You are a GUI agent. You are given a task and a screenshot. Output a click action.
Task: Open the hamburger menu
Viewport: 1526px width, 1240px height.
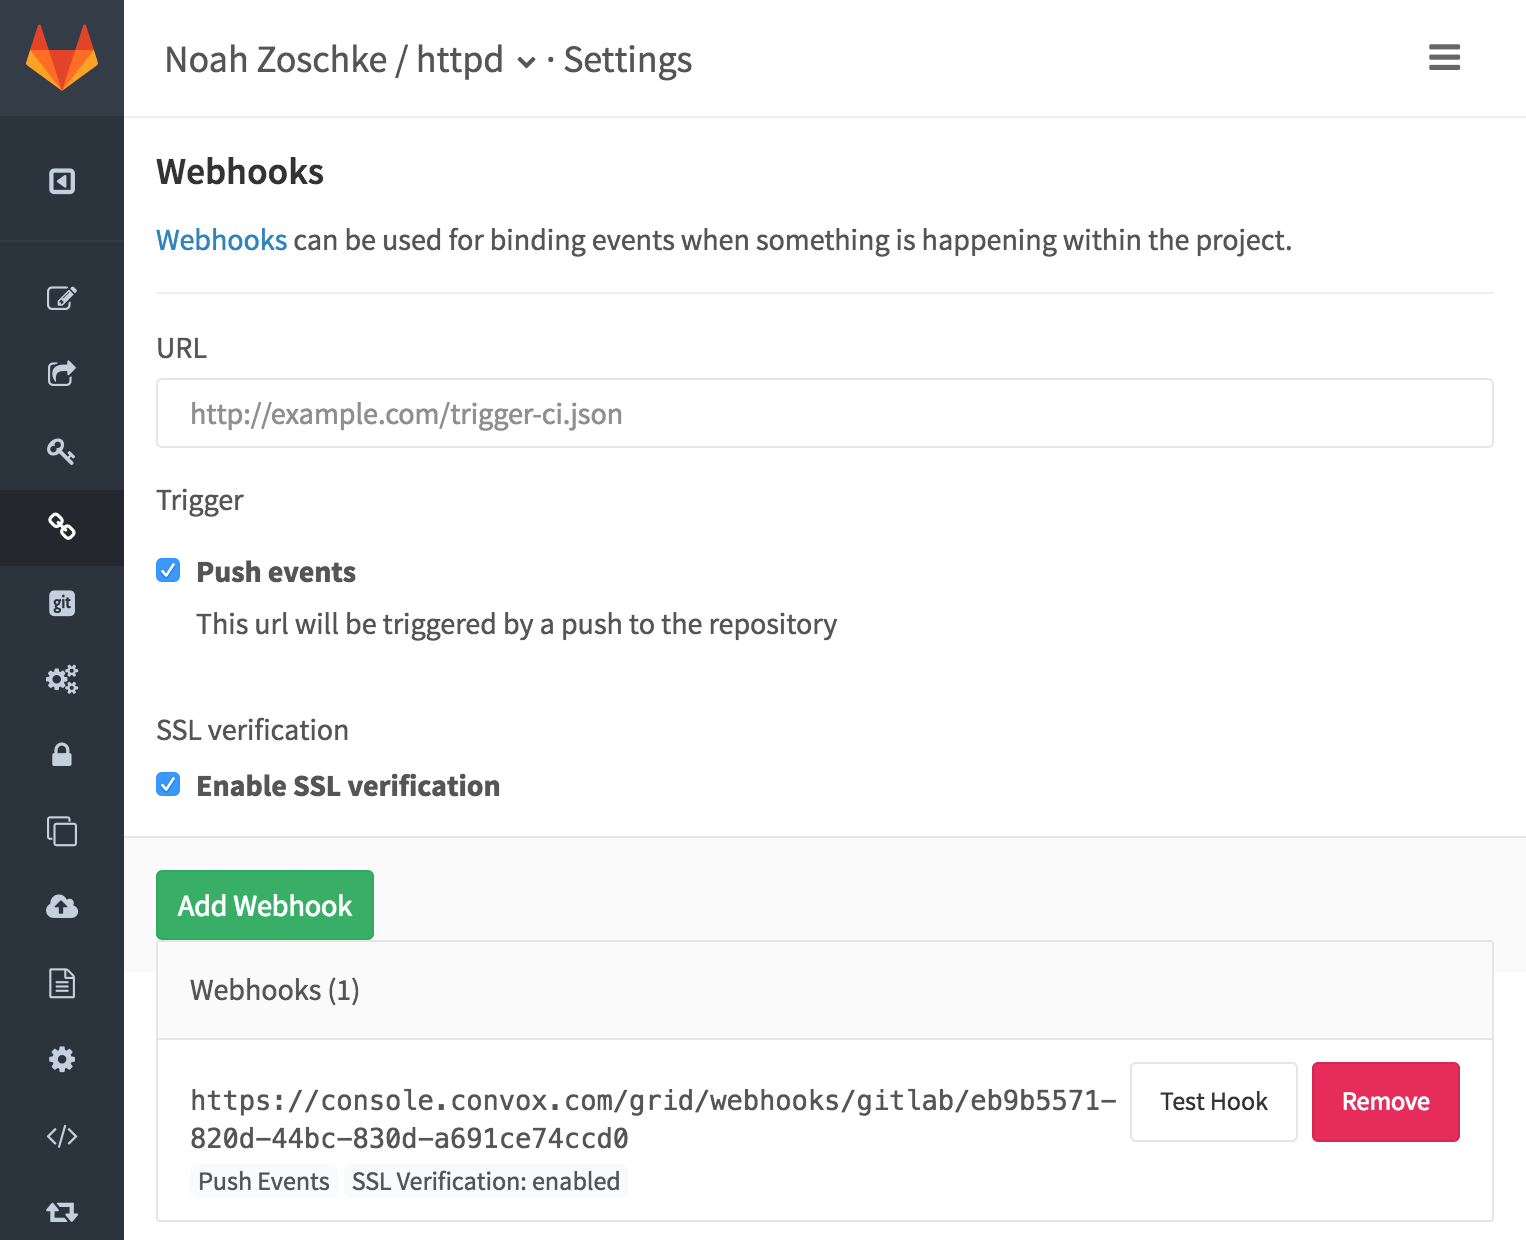[x=1443, y=58]
